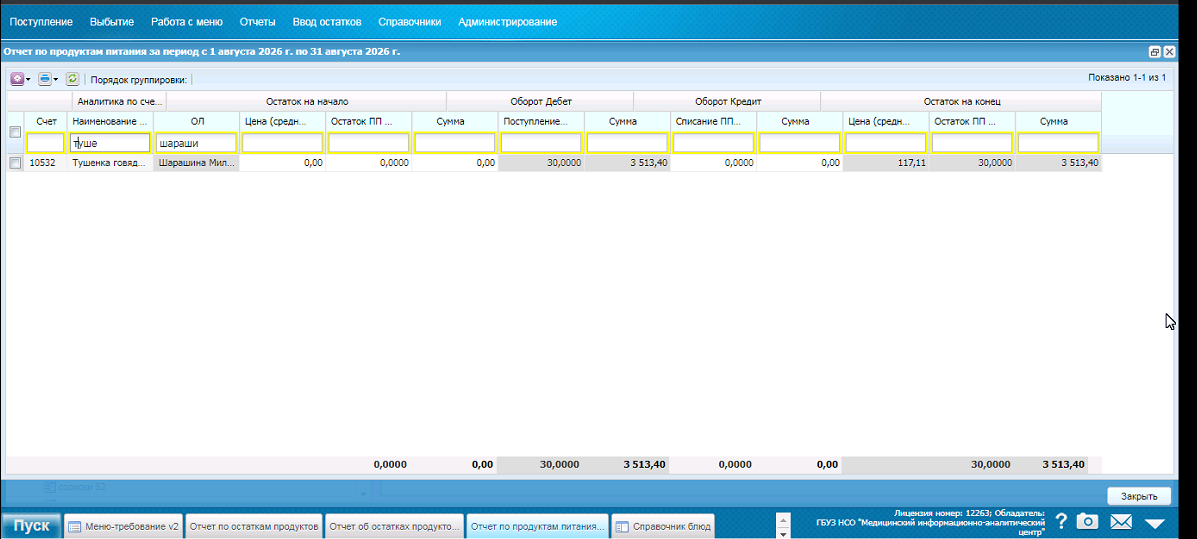Switch to Отчет об остатках продукто... tab

pyautogui.click(x=395, y=526)
